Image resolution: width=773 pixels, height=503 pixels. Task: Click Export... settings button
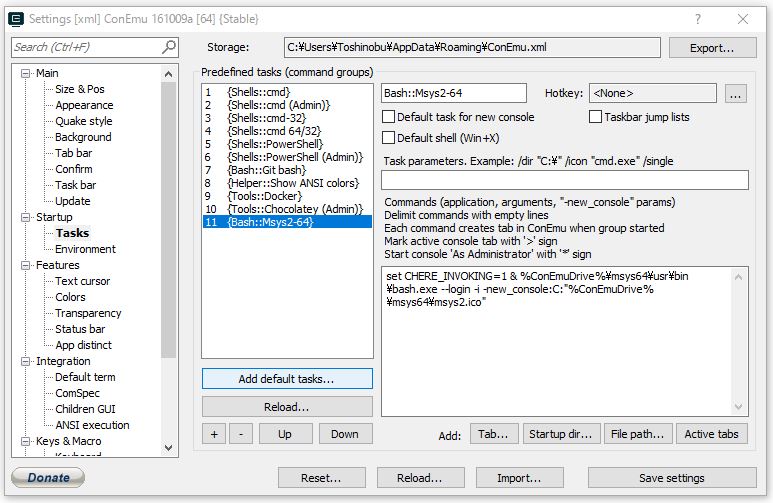[x=712, y=48]
